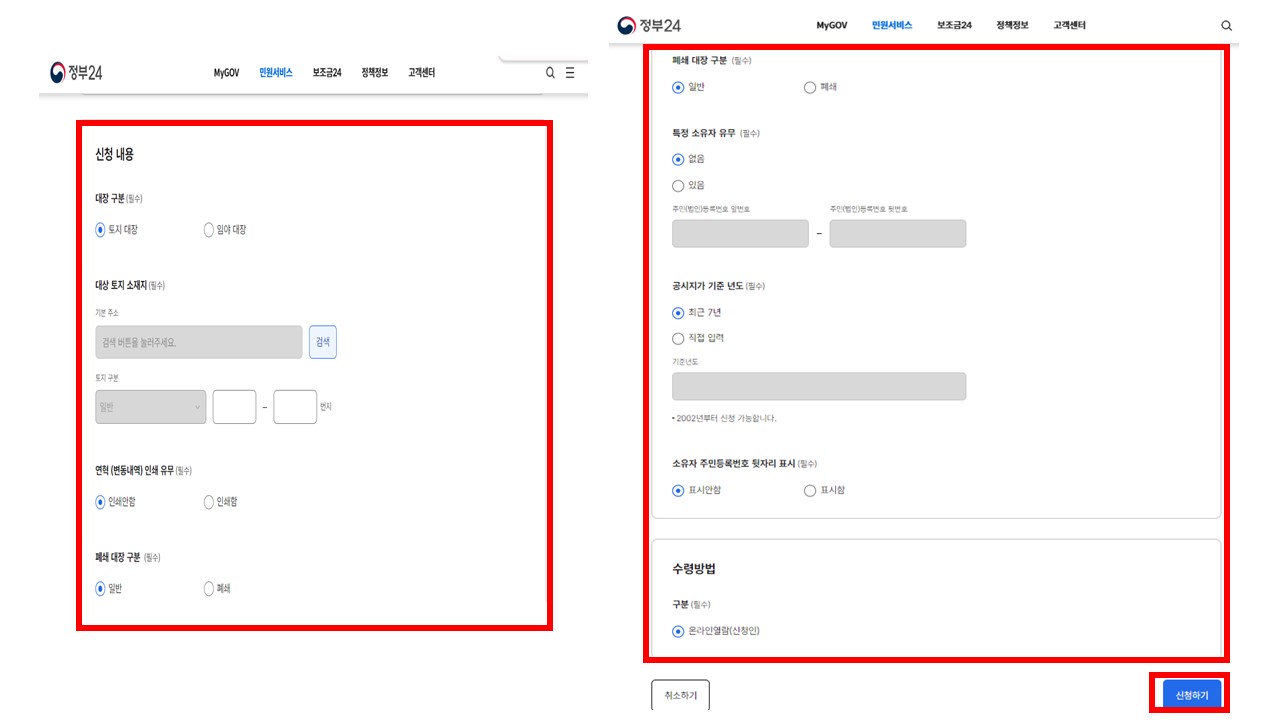Click the blue 신청하기 submit button
The image size is (1280, 720).
pos(1192,693)
